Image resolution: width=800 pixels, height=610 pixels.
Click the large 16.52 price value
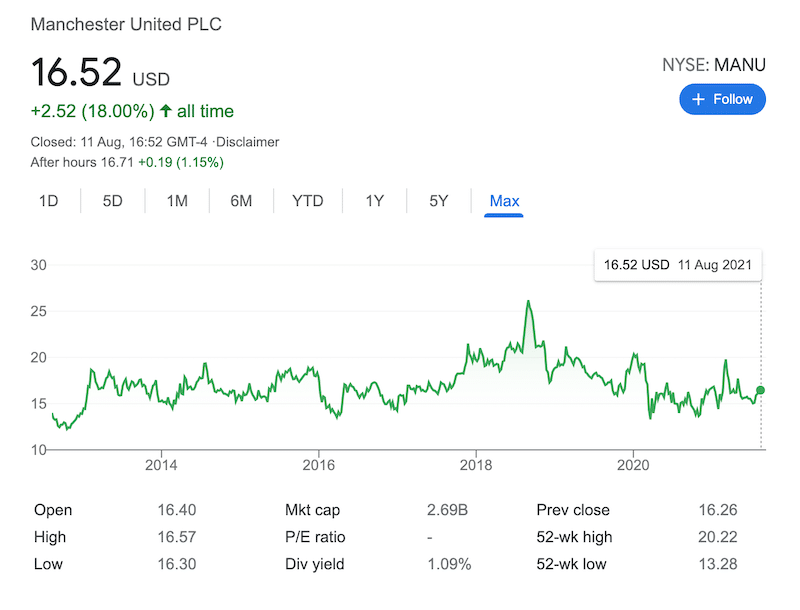(x=77, y=72)
